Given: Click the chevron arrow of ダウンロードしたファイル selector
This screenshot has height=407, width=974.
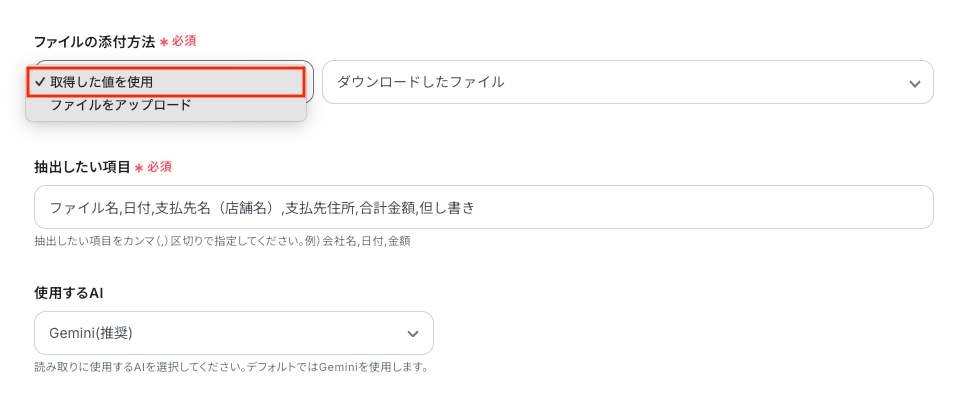Looking at the screenshot, I should pos(914,83).
